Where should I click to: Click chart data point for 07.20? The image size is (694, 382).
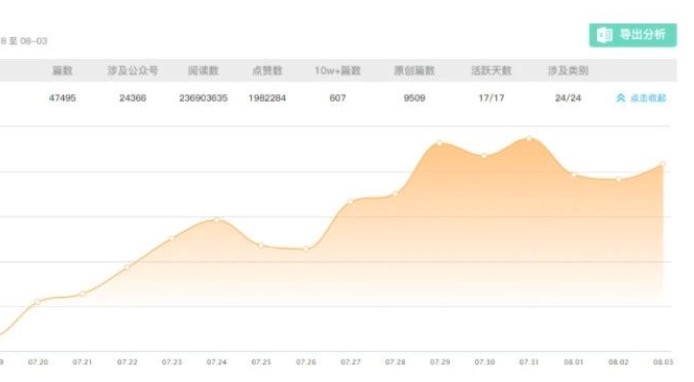(x=38, y=302)
